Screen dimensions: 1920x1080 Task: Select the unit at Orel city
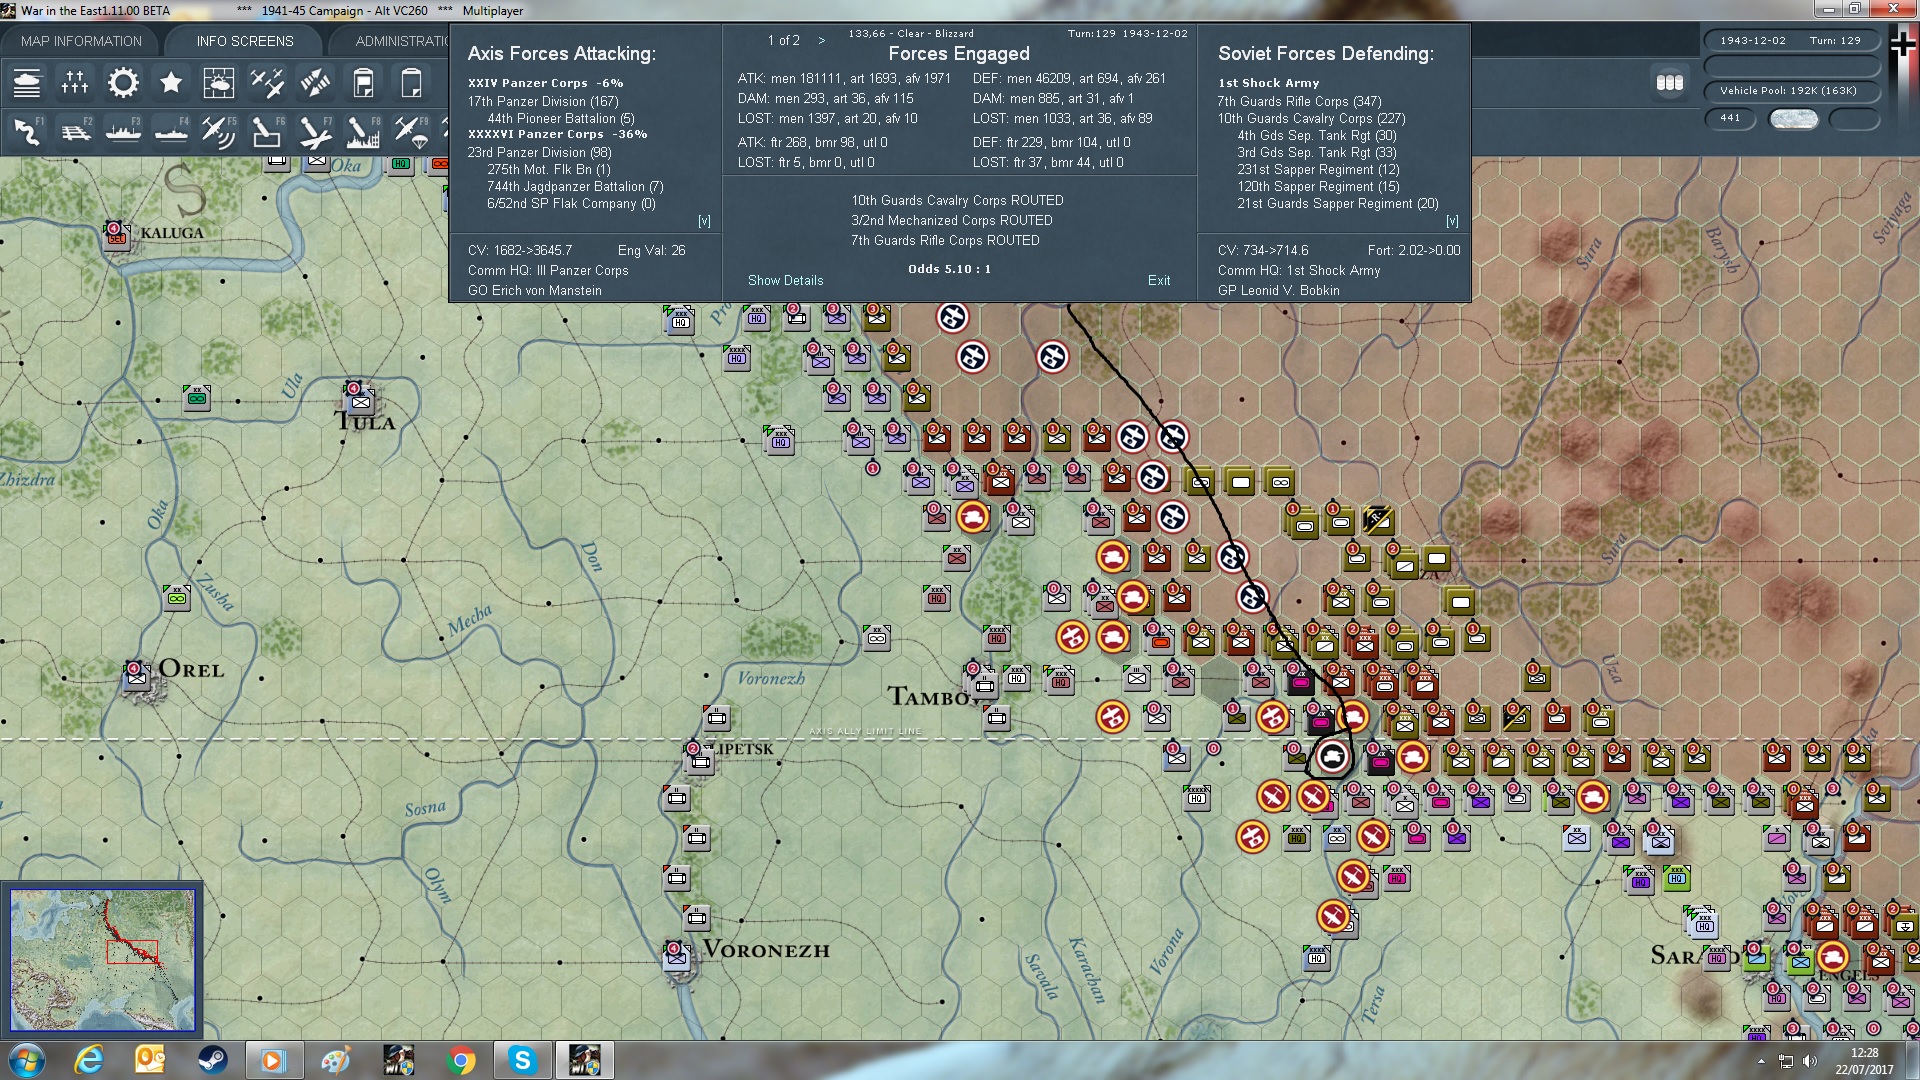pos(136,678)
